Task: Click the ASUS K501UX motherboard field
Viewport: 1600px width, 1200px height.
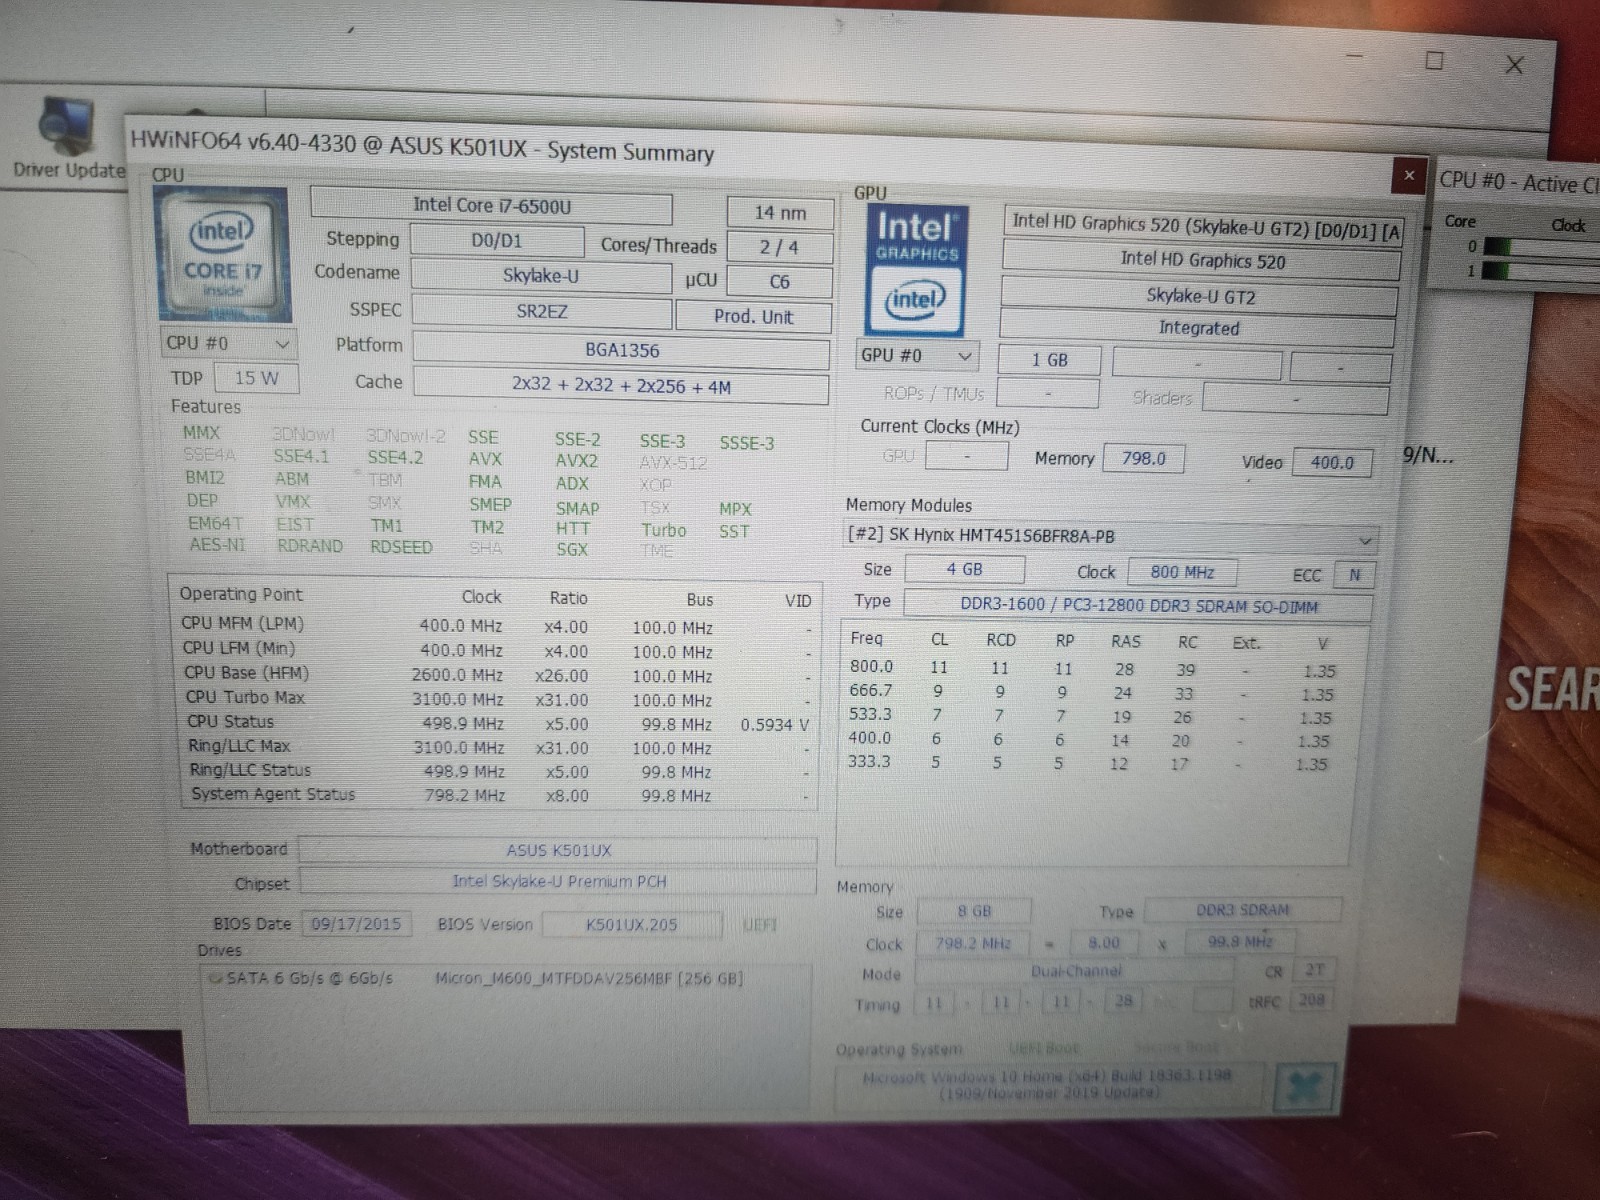Action: [558, 850]
